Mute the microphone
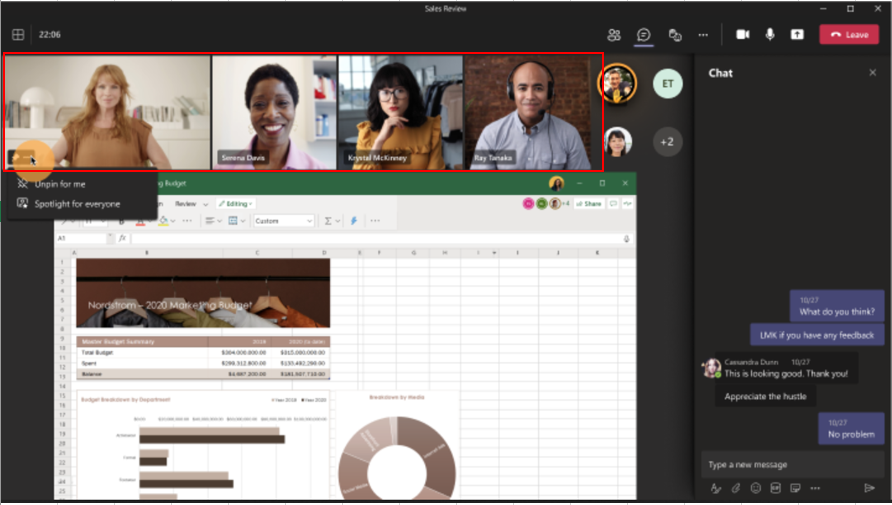This screenshot has width=892, height=505. click(x=770, y=35)
